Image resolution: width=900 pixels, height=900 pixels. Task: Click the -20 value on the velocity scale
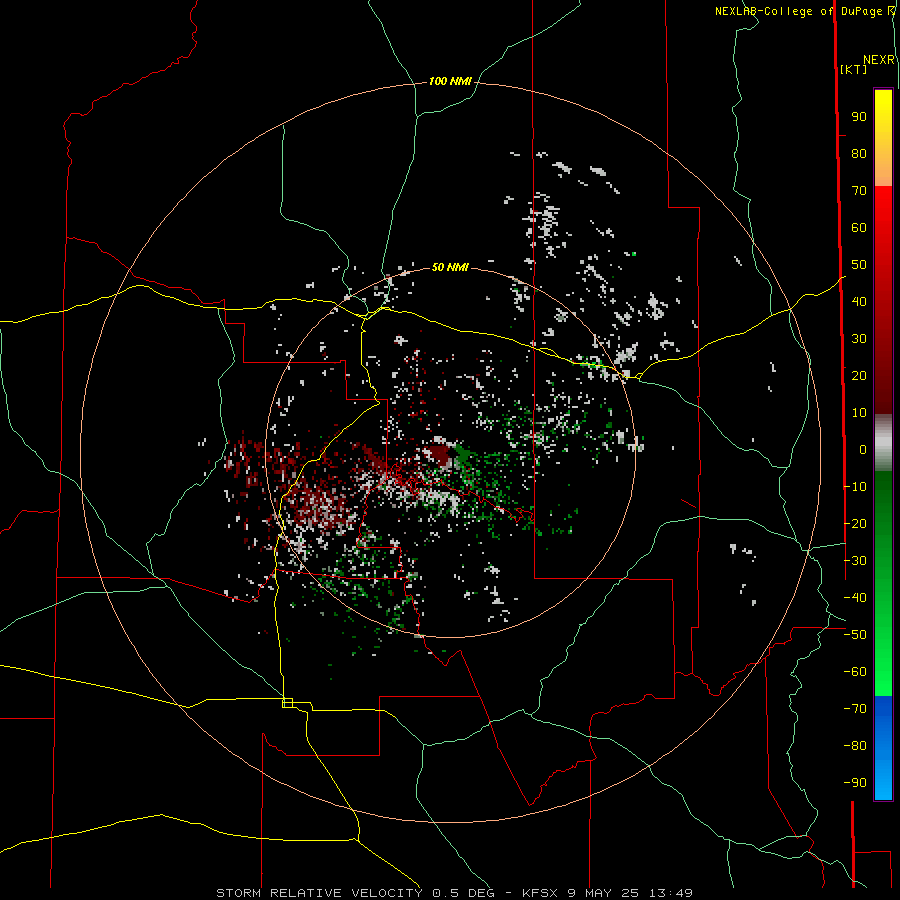click(855, 524)
